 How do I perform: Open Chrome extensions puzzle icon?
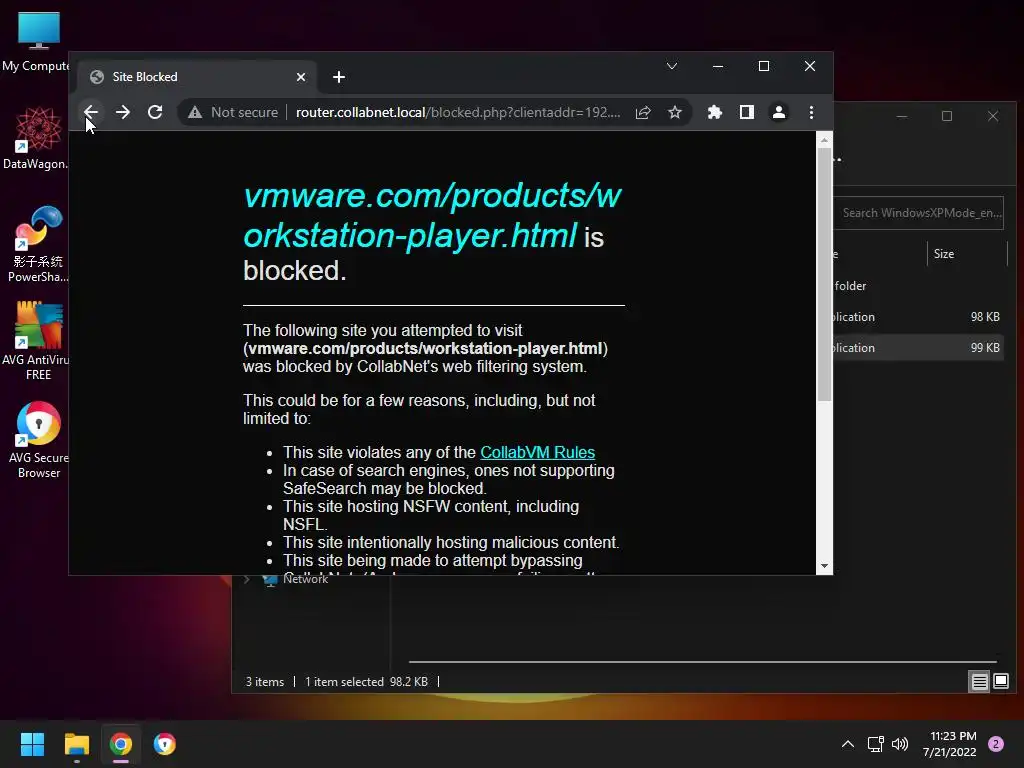[x=714, y=112]
